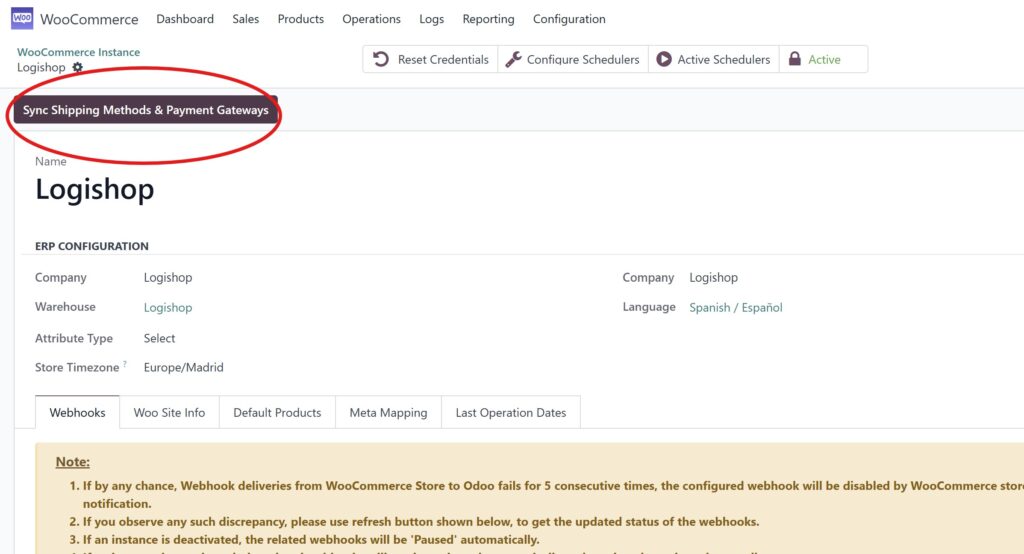Click the Europe/Madrid timezone value

(x=184, y=367)
